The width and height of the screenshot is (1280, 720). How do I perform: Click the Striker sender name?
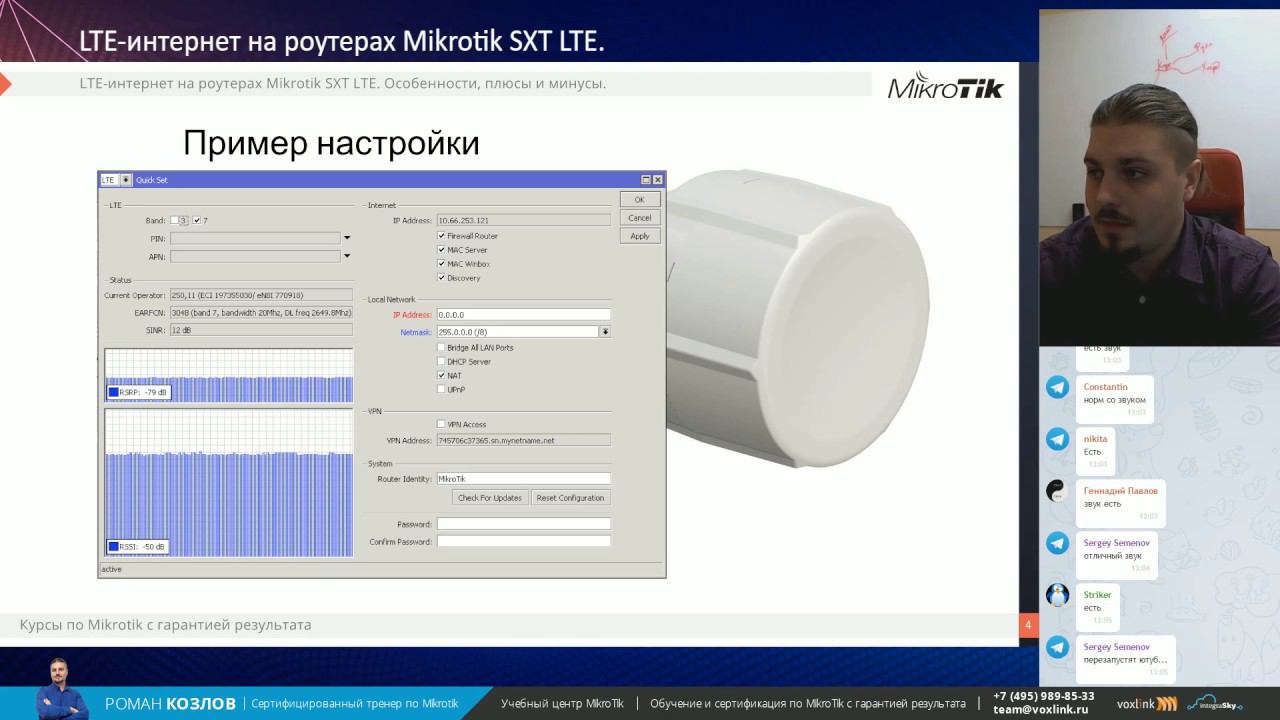1097,595
